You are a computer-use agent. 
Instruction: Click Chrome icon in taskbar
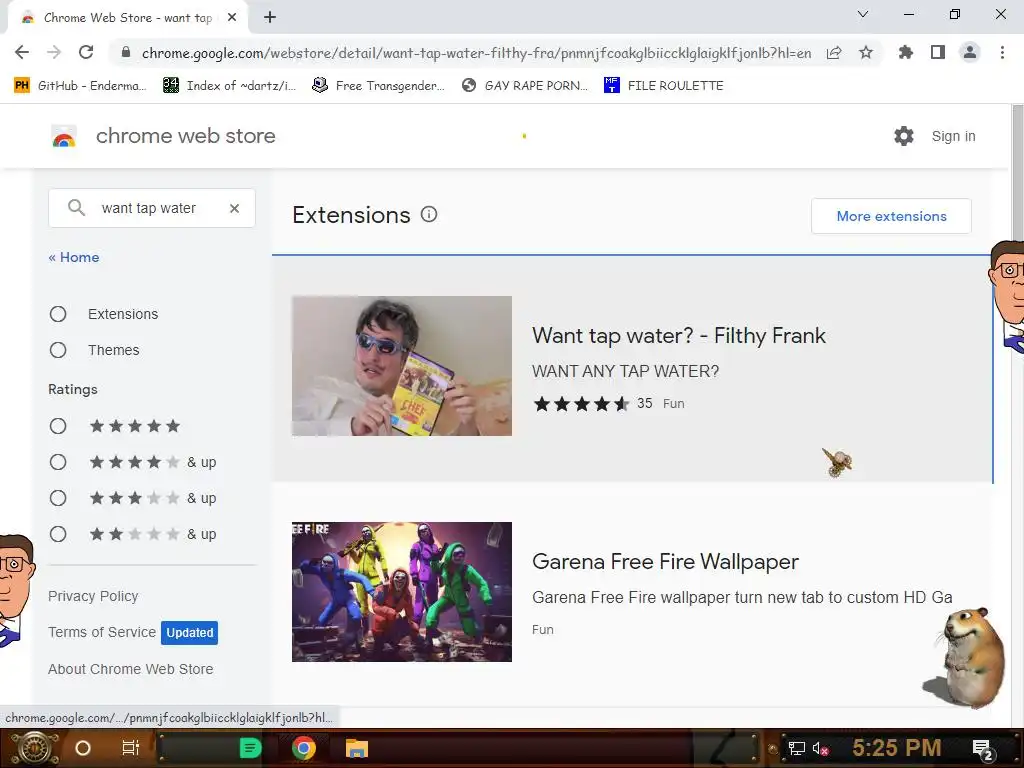pyautogui.click(x=304, y=748)
